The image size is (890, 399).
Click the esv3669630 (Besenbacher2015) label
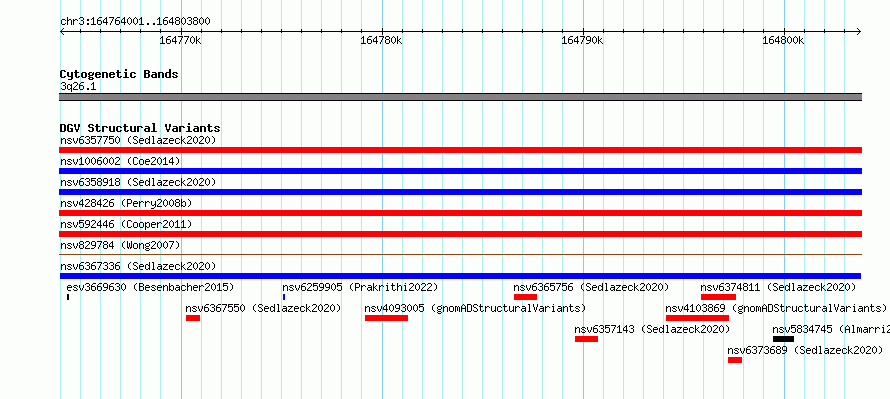click(x=150, y=287)
